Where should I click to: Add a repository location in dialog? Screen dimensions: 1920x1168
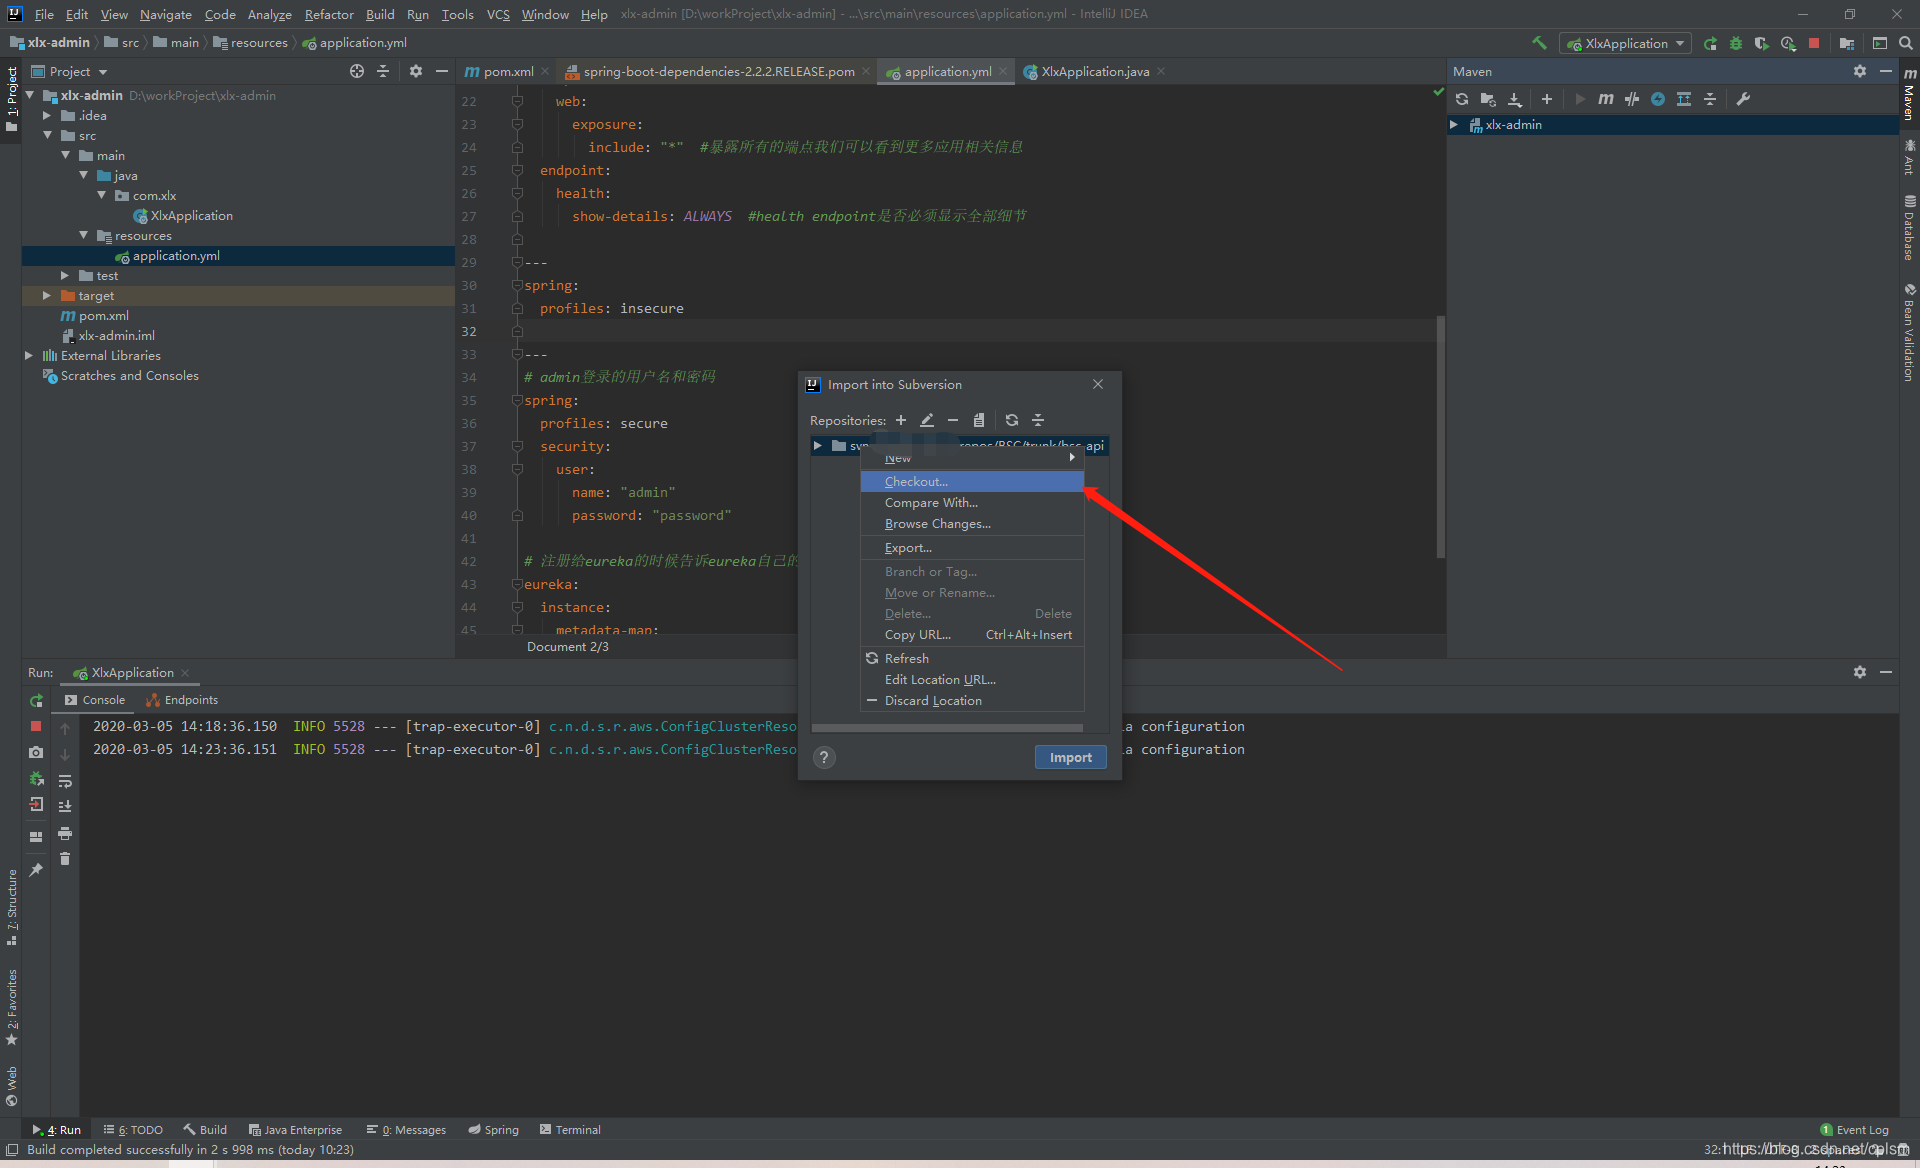click(901, 420)
